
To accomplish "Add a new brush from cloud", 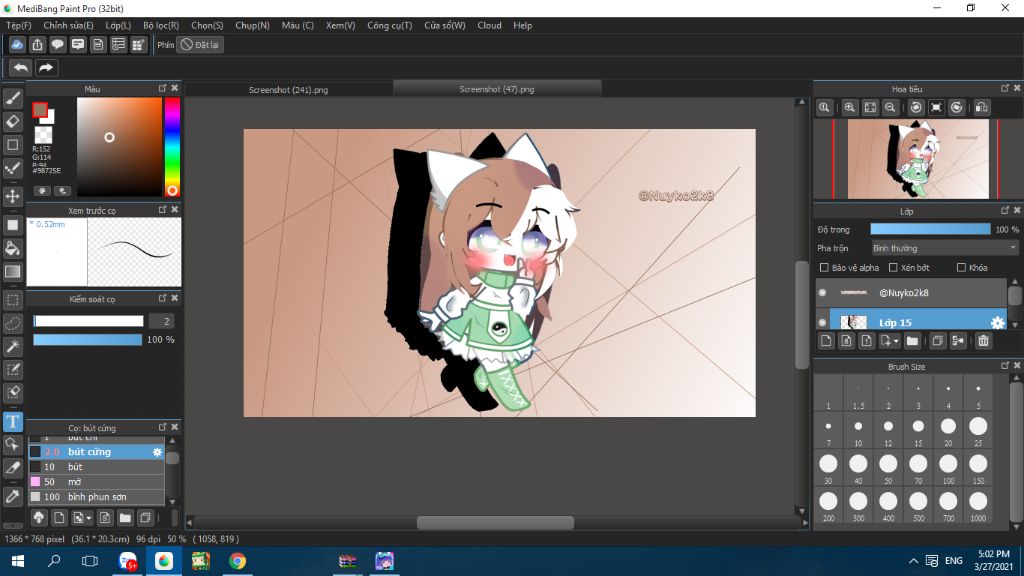I will click(x=39, y=518).
